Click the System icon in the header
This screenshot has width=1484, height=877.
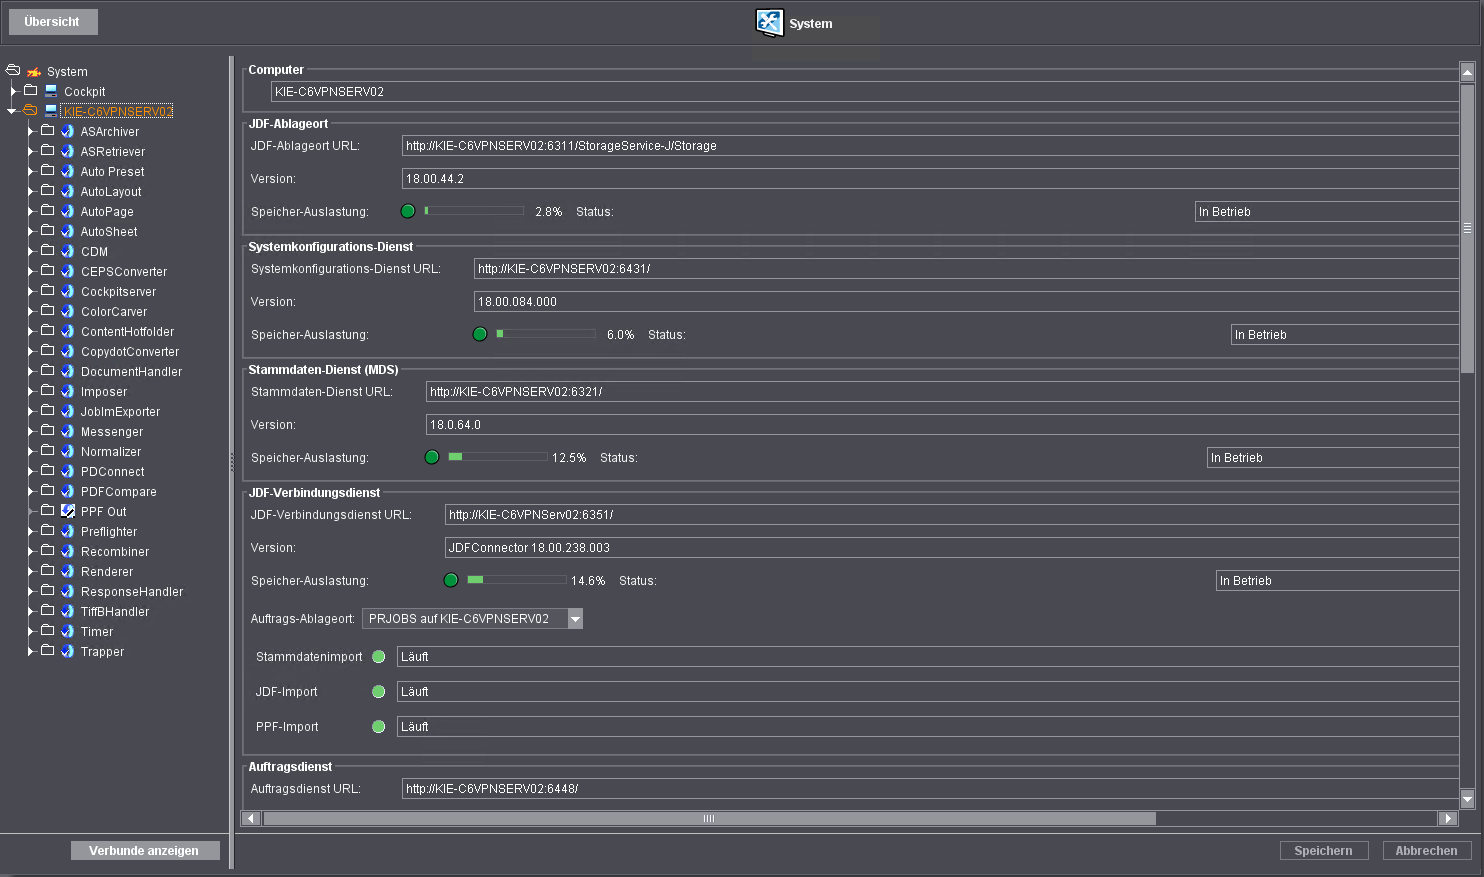(770, 23)
